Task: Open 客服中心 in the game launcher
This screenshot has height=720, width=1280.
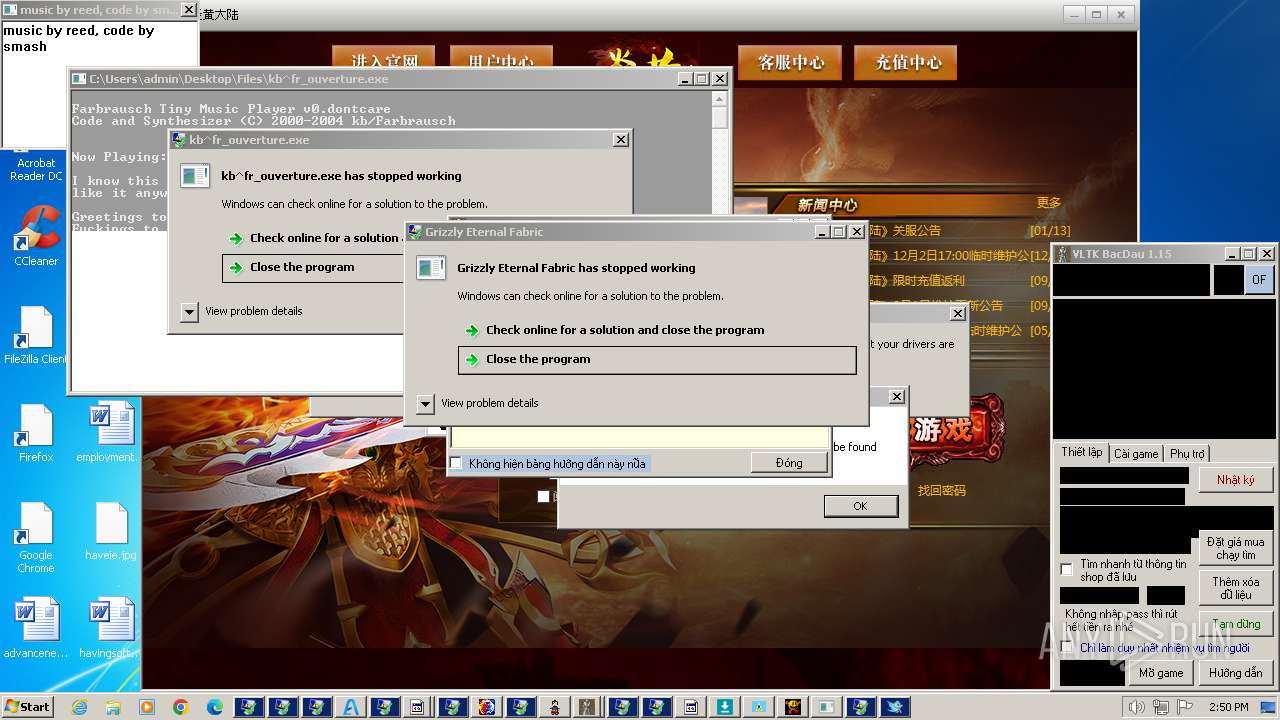Action: click(790, 62)
